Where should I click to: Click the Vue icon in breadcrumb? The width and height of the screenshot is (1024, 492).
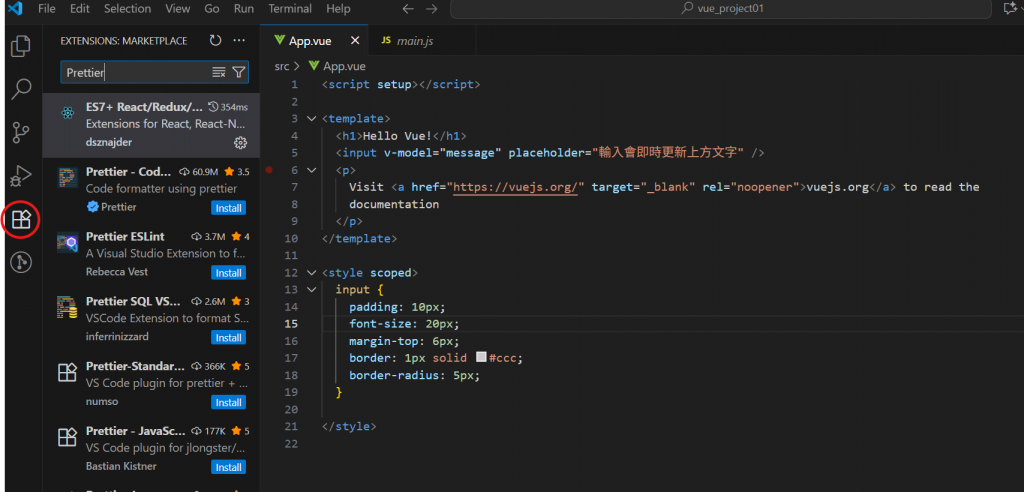click(314, 66)
